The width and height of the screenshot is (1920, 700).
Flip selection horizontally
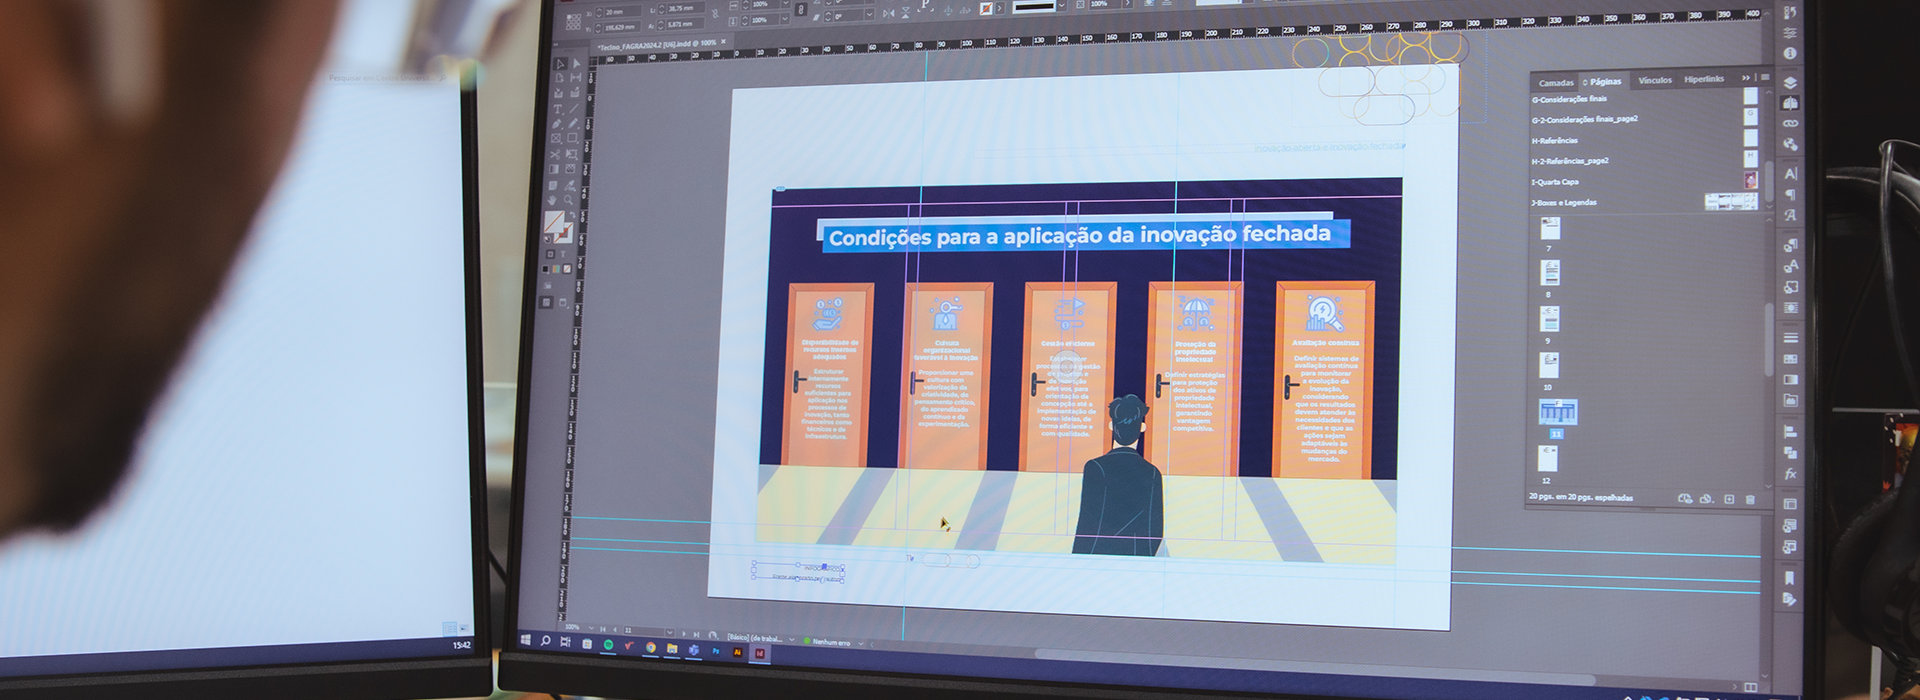[888, 13]
